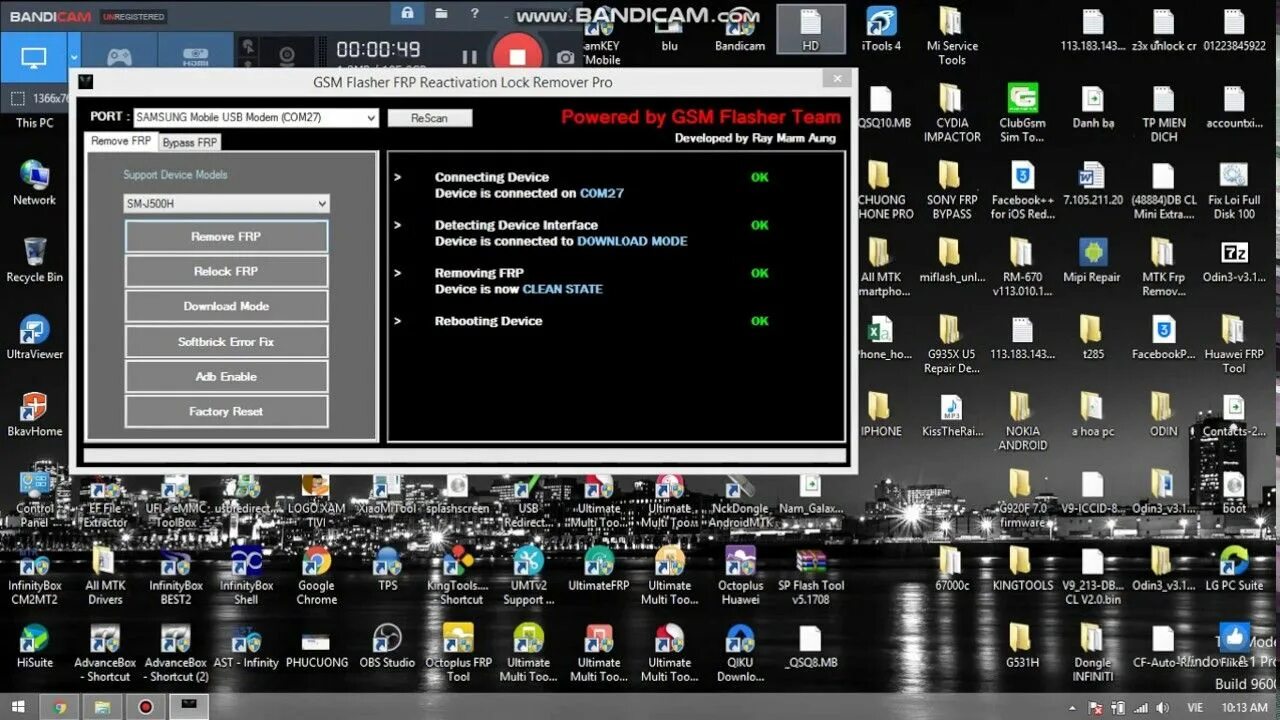Click the Adb Enable button
1280x720 pixels.
click(x=226, y=377)
